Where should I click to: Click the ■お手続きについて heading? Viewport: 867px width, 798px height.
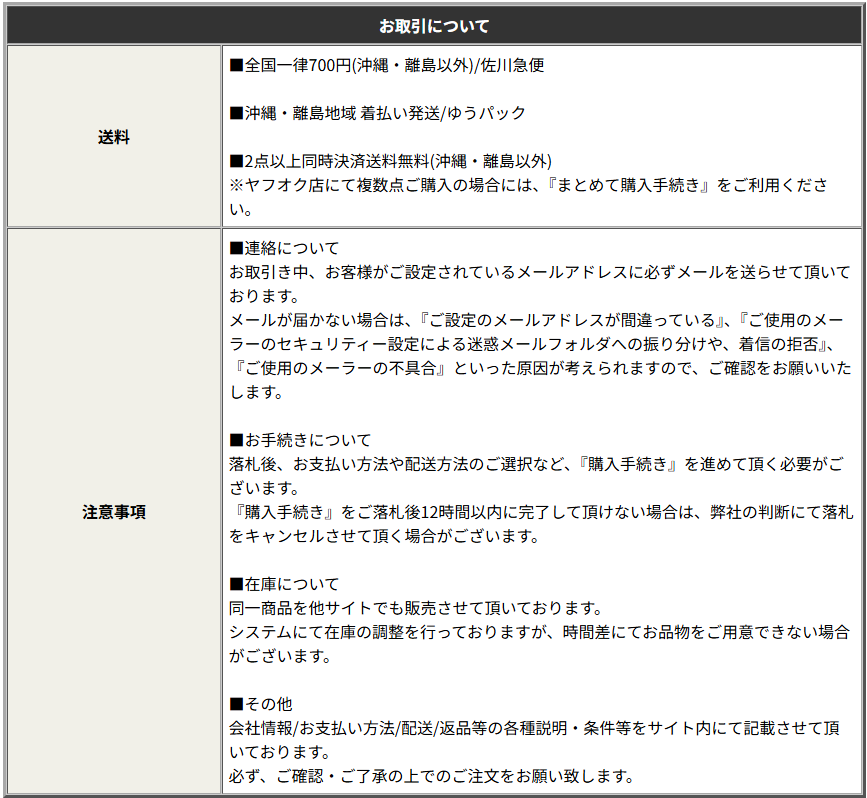(300, 440)
